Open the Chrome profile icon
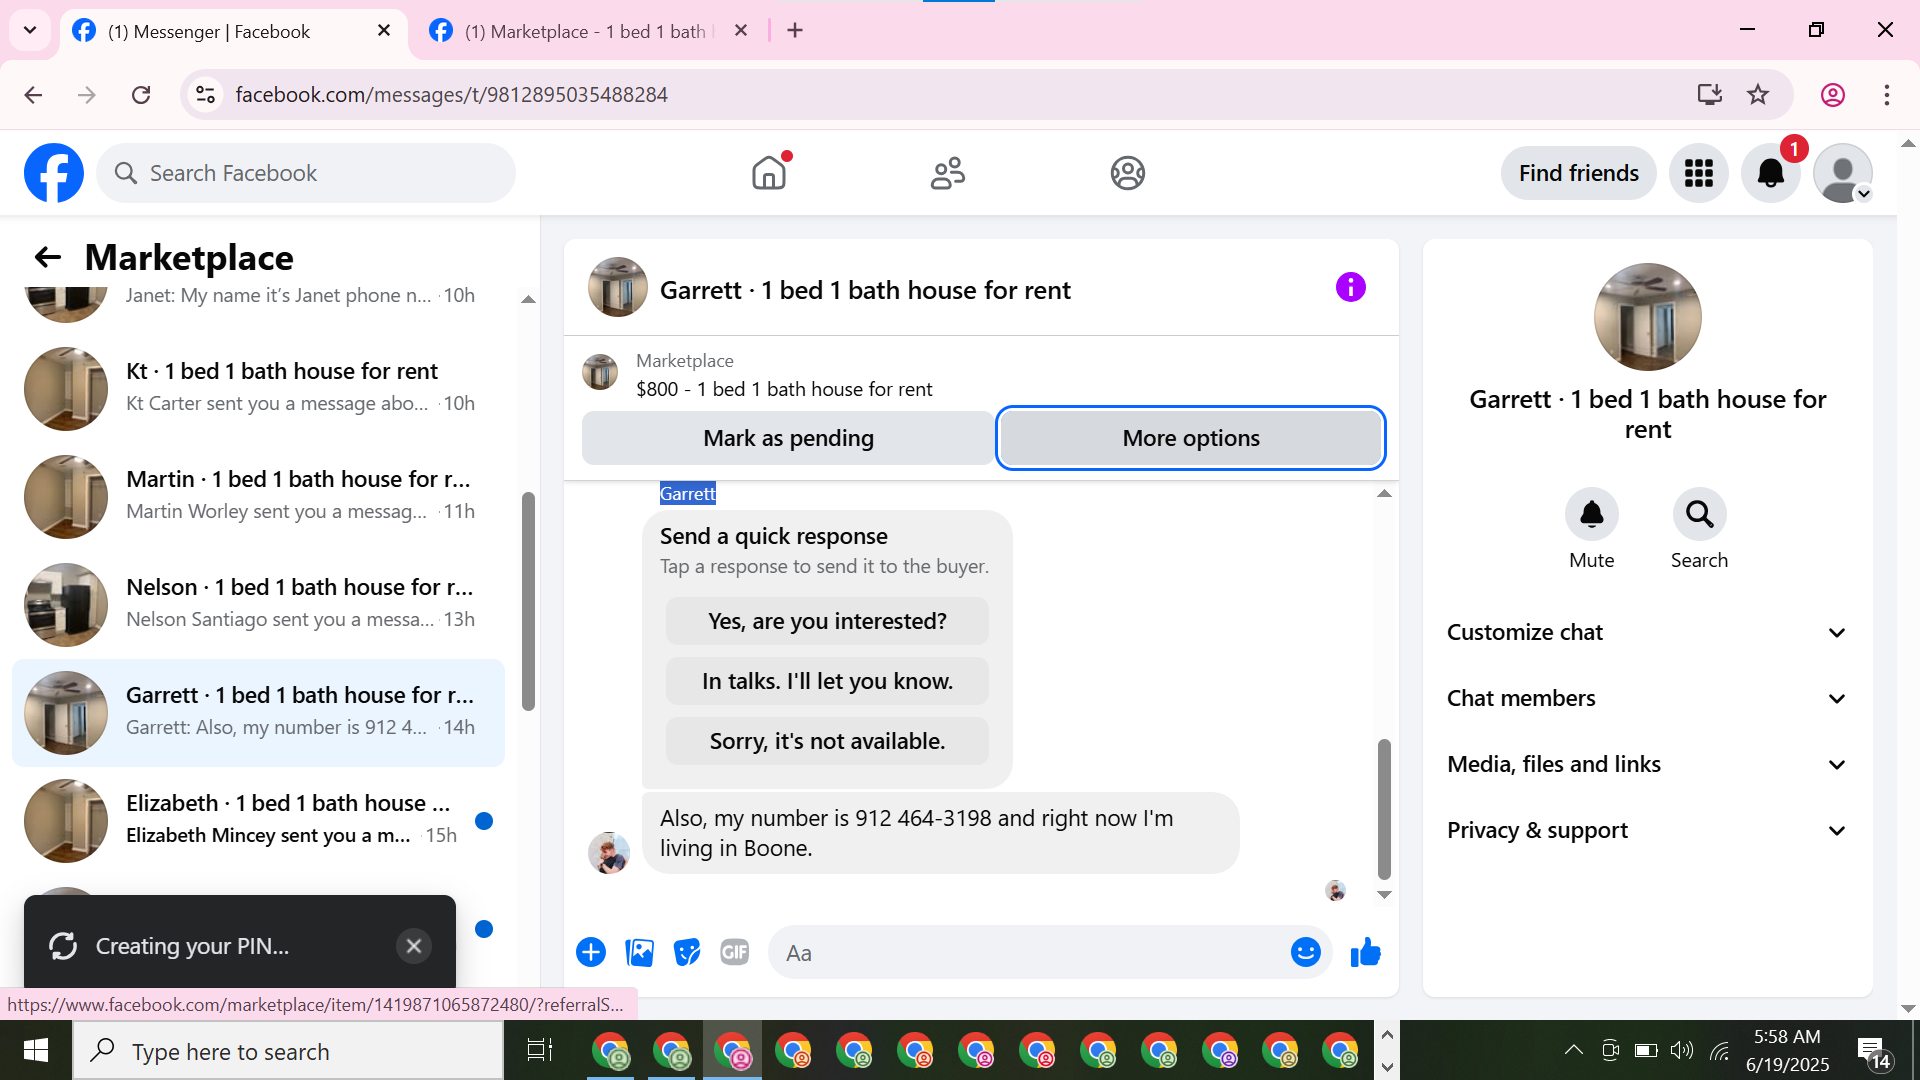This screenshot has width=1920, height=1080. click(1833, 94)
